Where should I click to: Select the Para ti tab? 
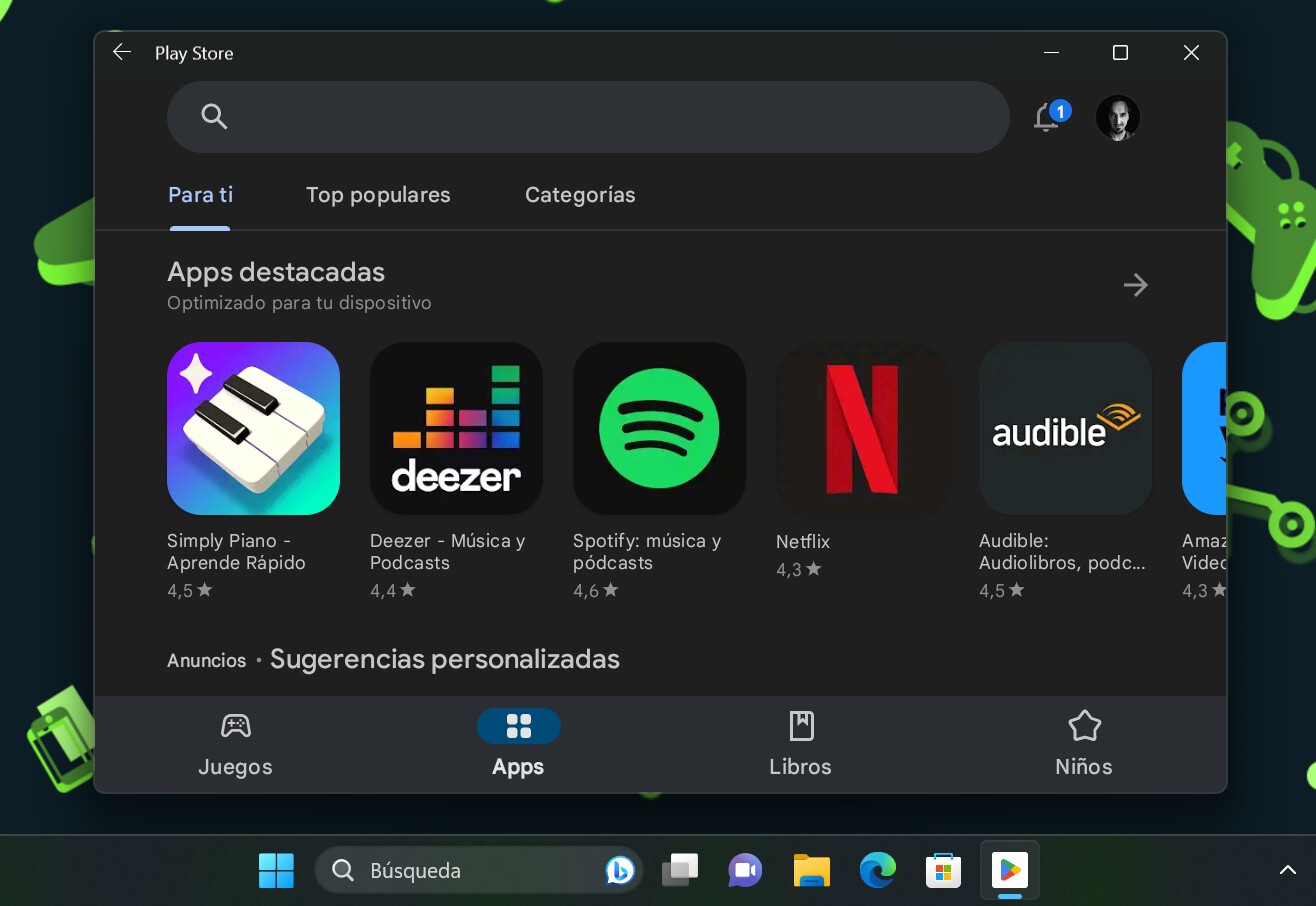[x=200, y=195]
